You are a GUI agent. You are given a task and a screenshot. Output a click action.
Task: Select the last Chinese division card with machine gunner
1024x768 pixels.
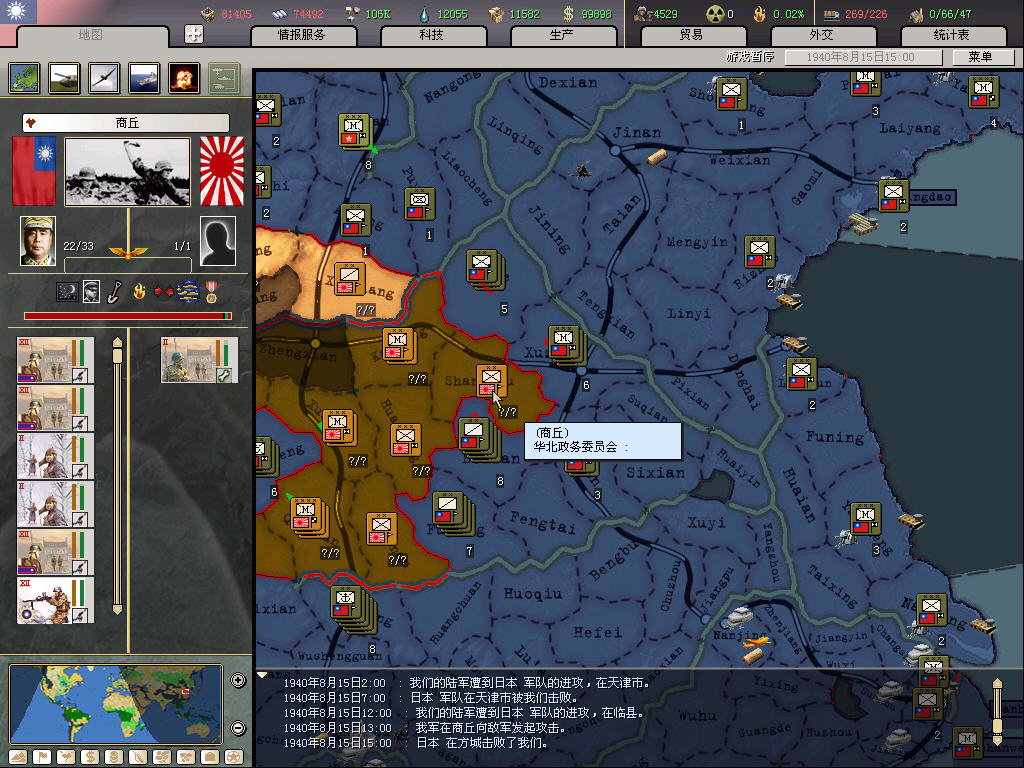tap(55, 601)
